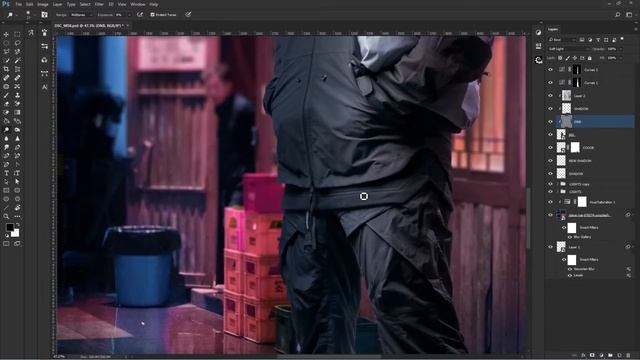
Task: Select the Blur Gallery smart filter entry
Action: pos(582,237)
